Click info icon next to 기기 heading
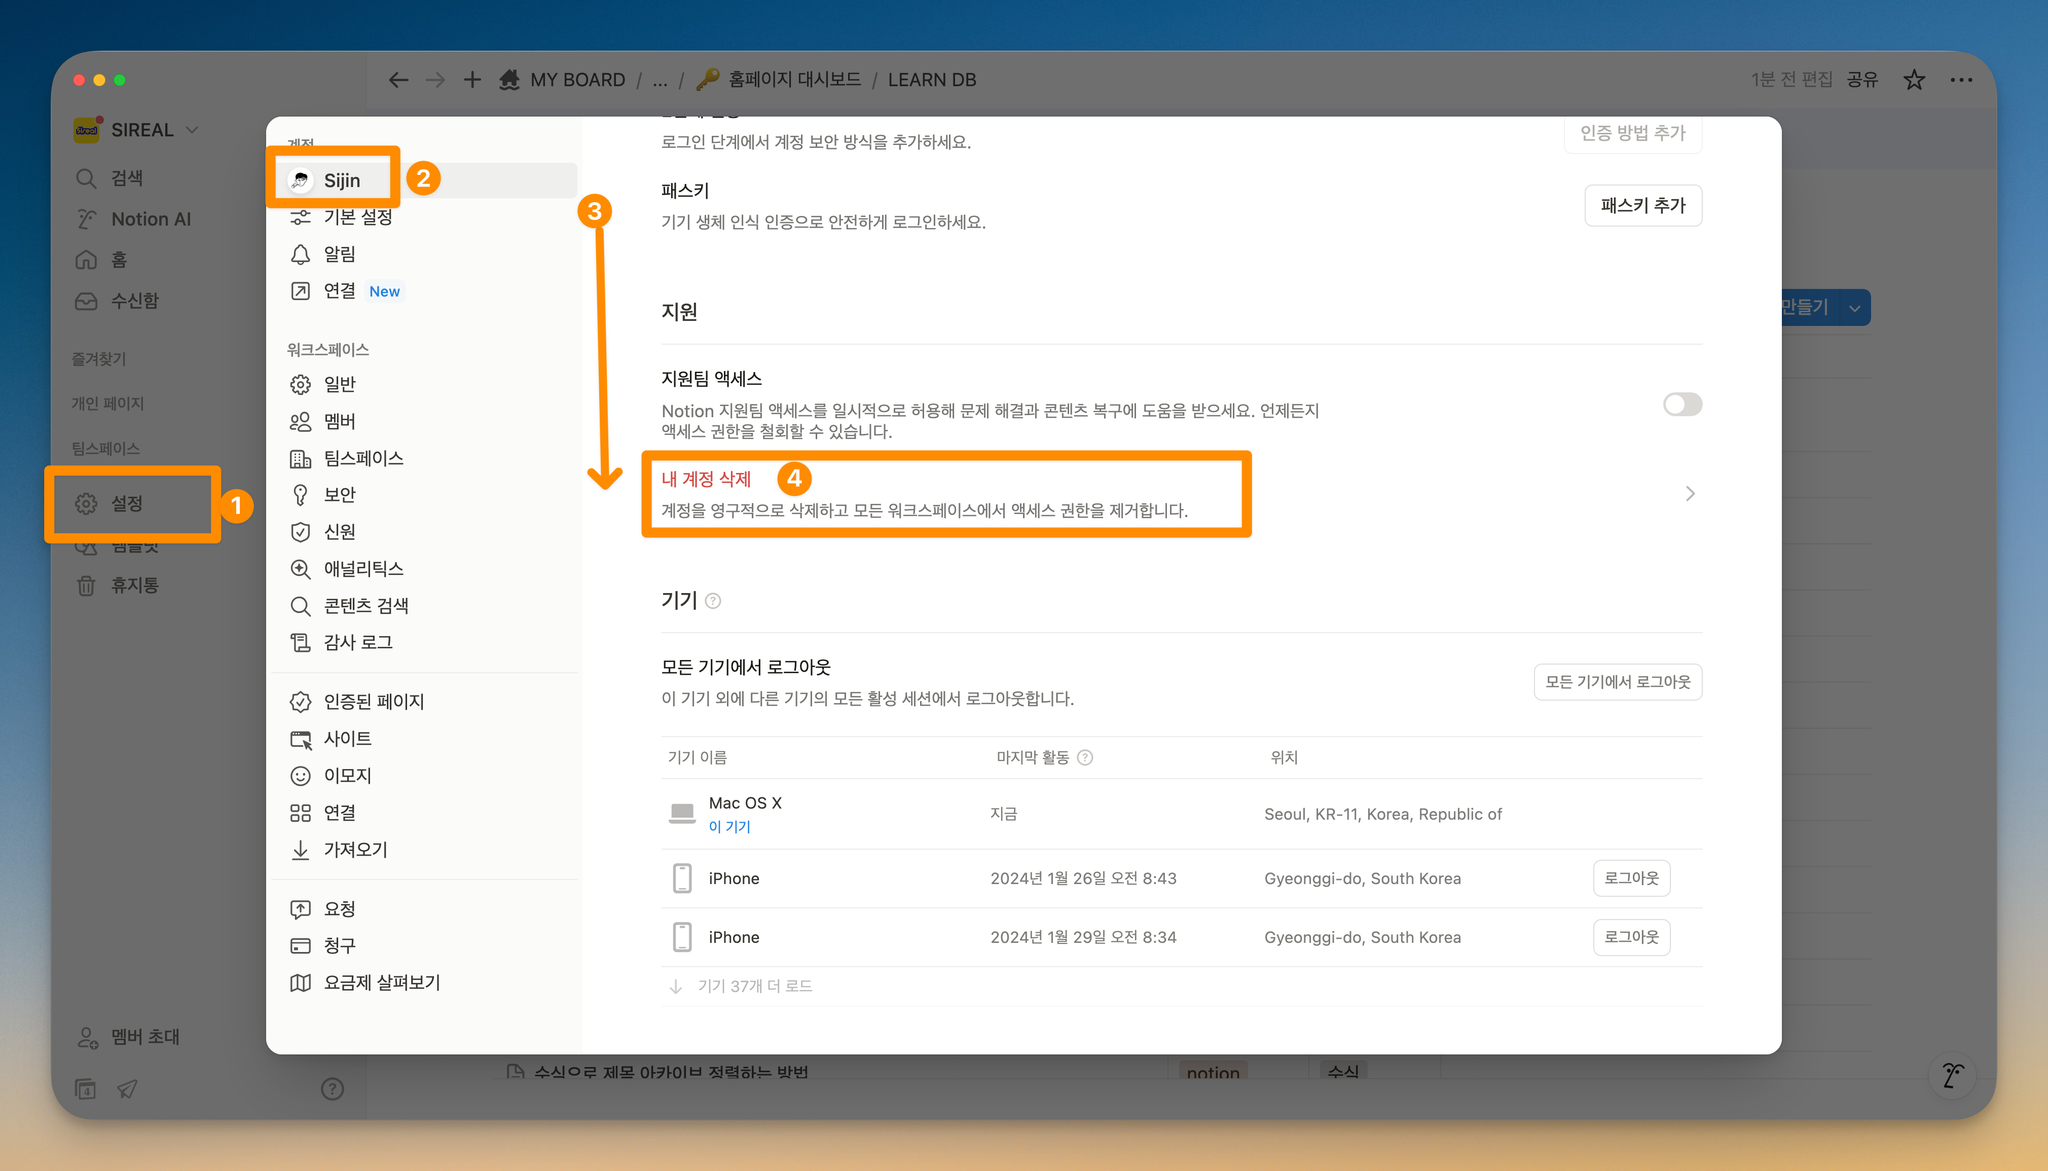 [x=713, y=601]
